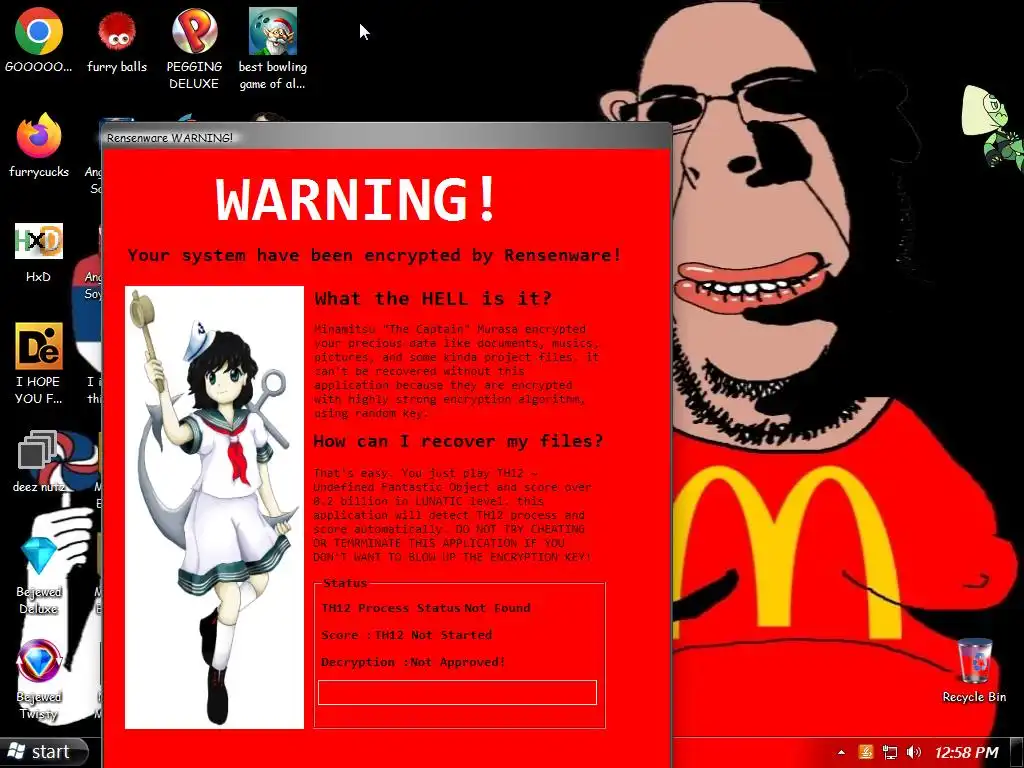Click the Captain Murasa character image
The image size is (1024, 768).
214,507
